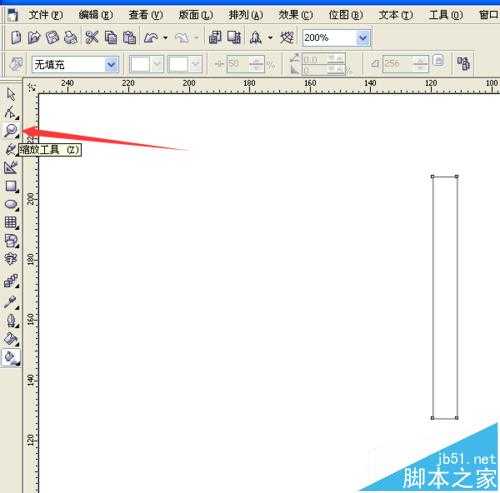Click the New document icon
Screen dimensions: 500x493
[16, 37]
